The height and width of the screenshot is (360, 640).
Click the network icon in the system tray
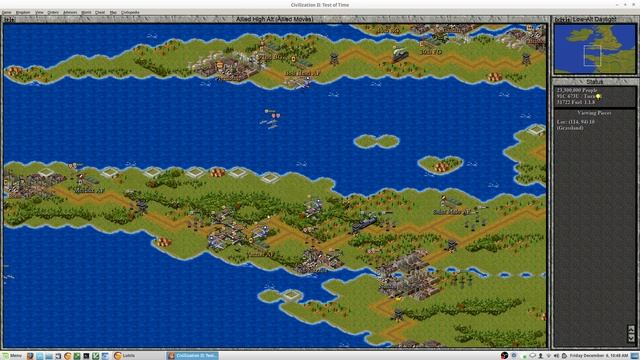tap(549, 356)
